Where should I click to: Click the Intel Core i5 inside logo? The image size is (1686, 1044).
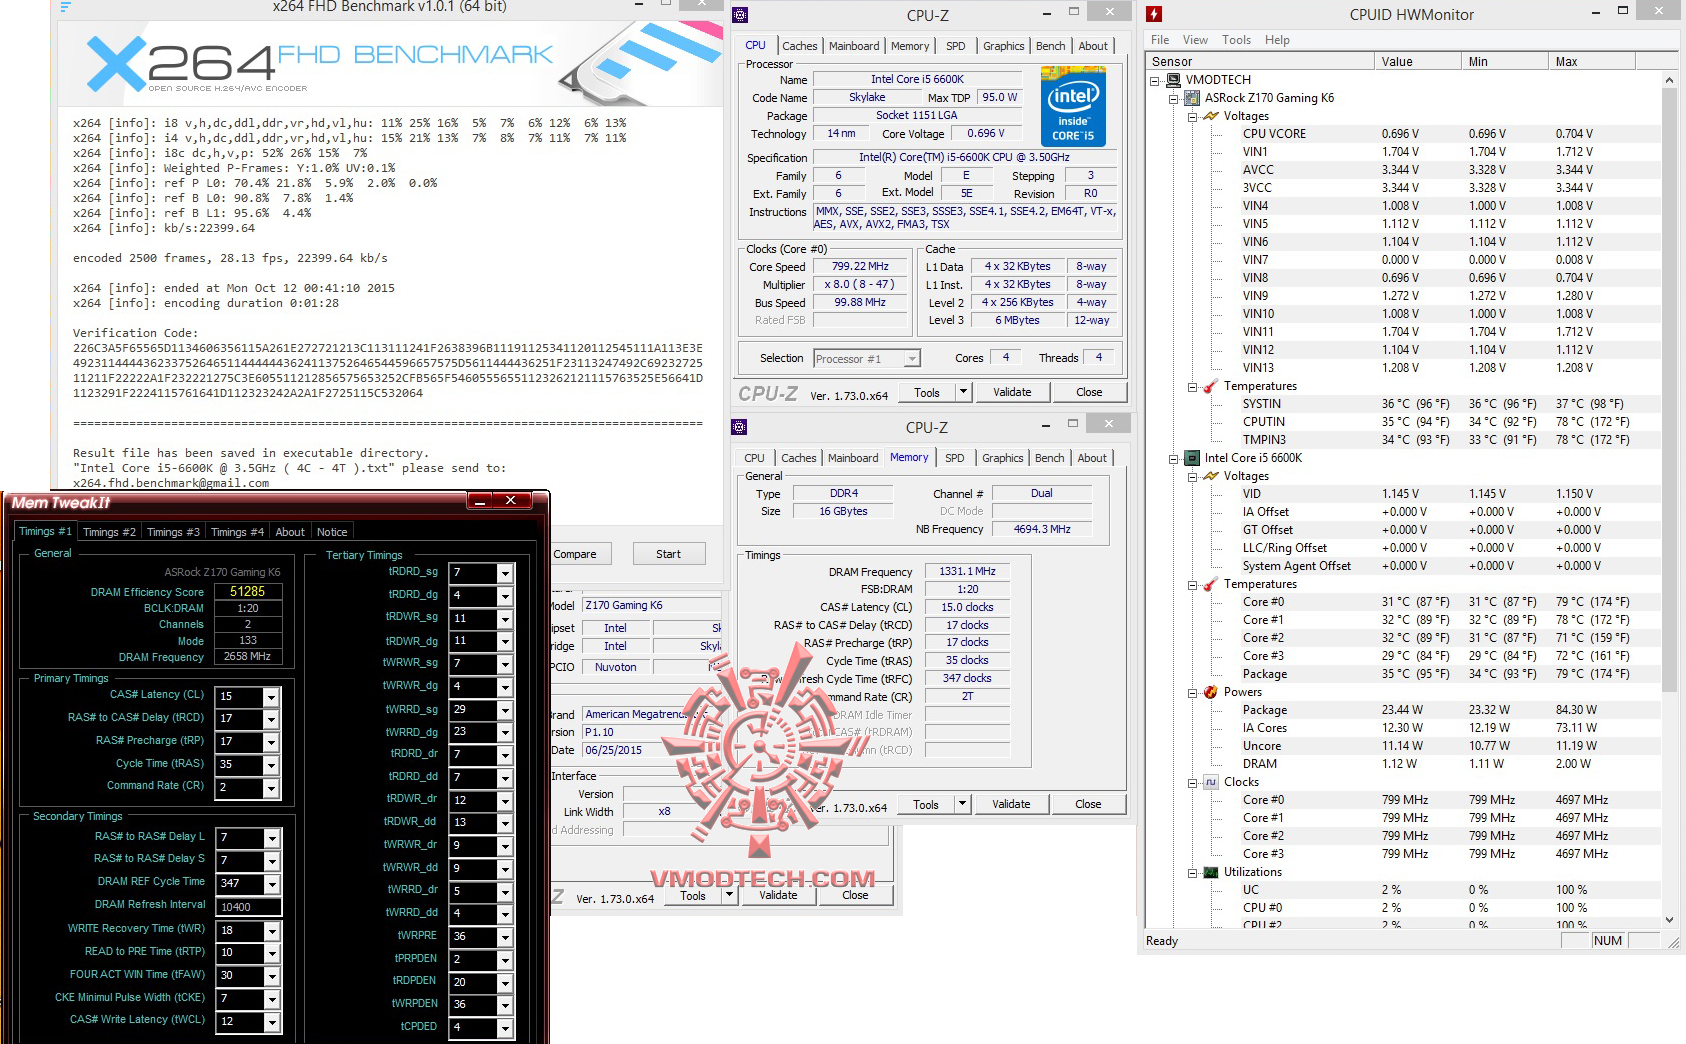coord(1073,106)
